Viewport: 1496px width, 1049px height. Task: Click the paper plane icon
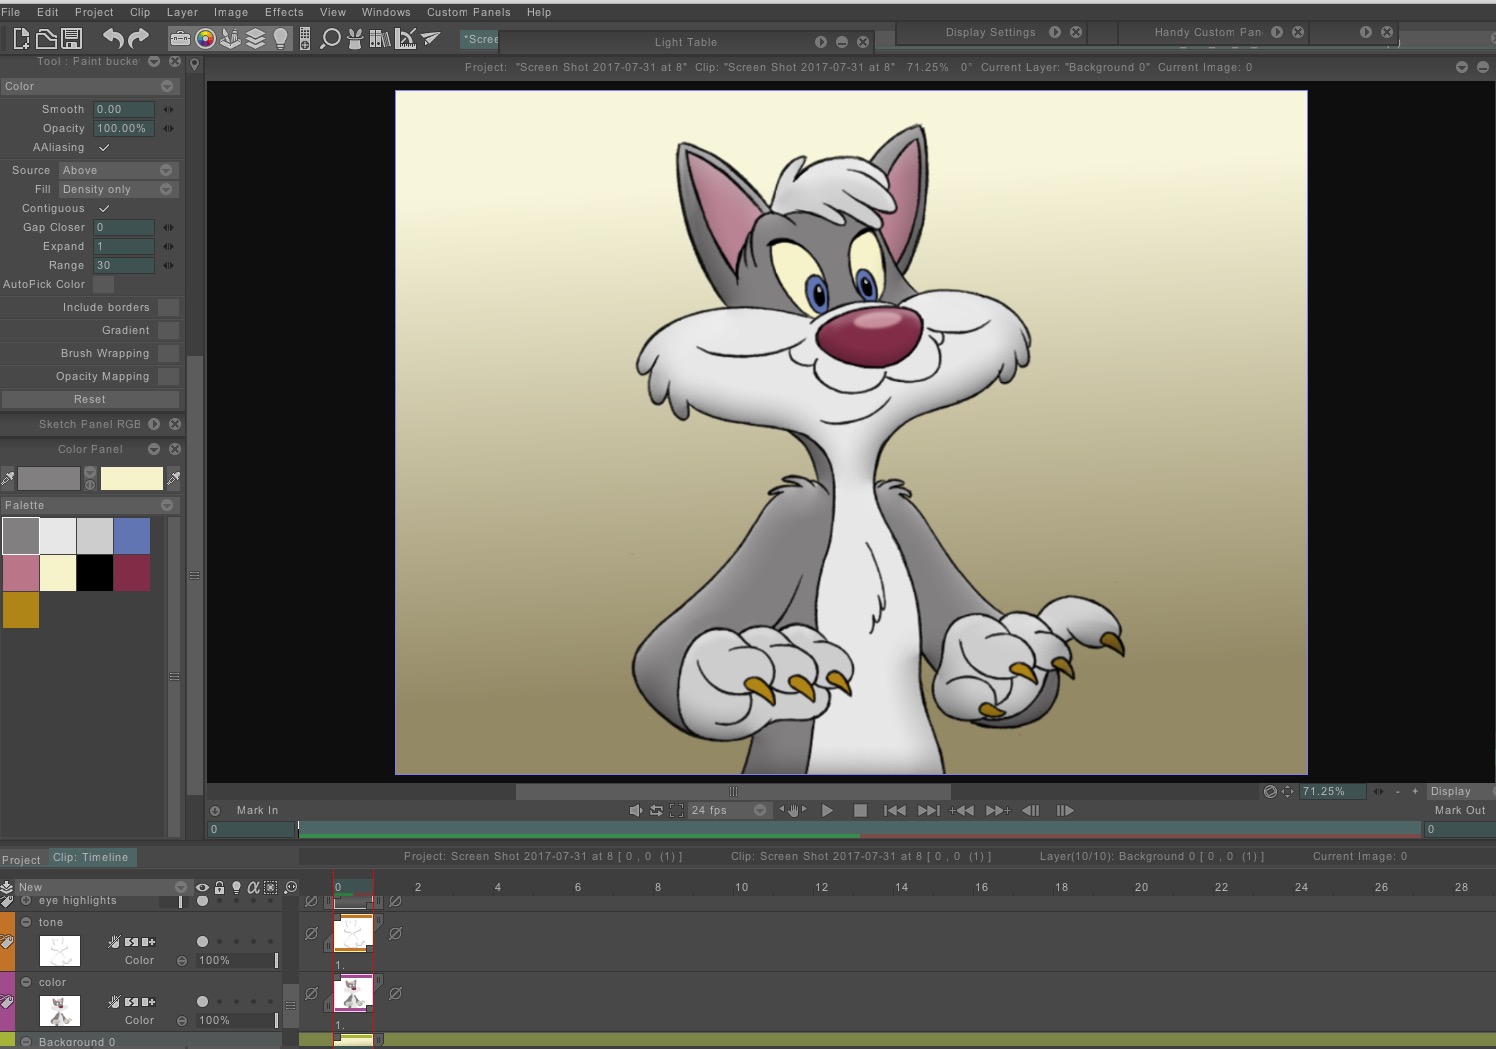click(431, 38)
